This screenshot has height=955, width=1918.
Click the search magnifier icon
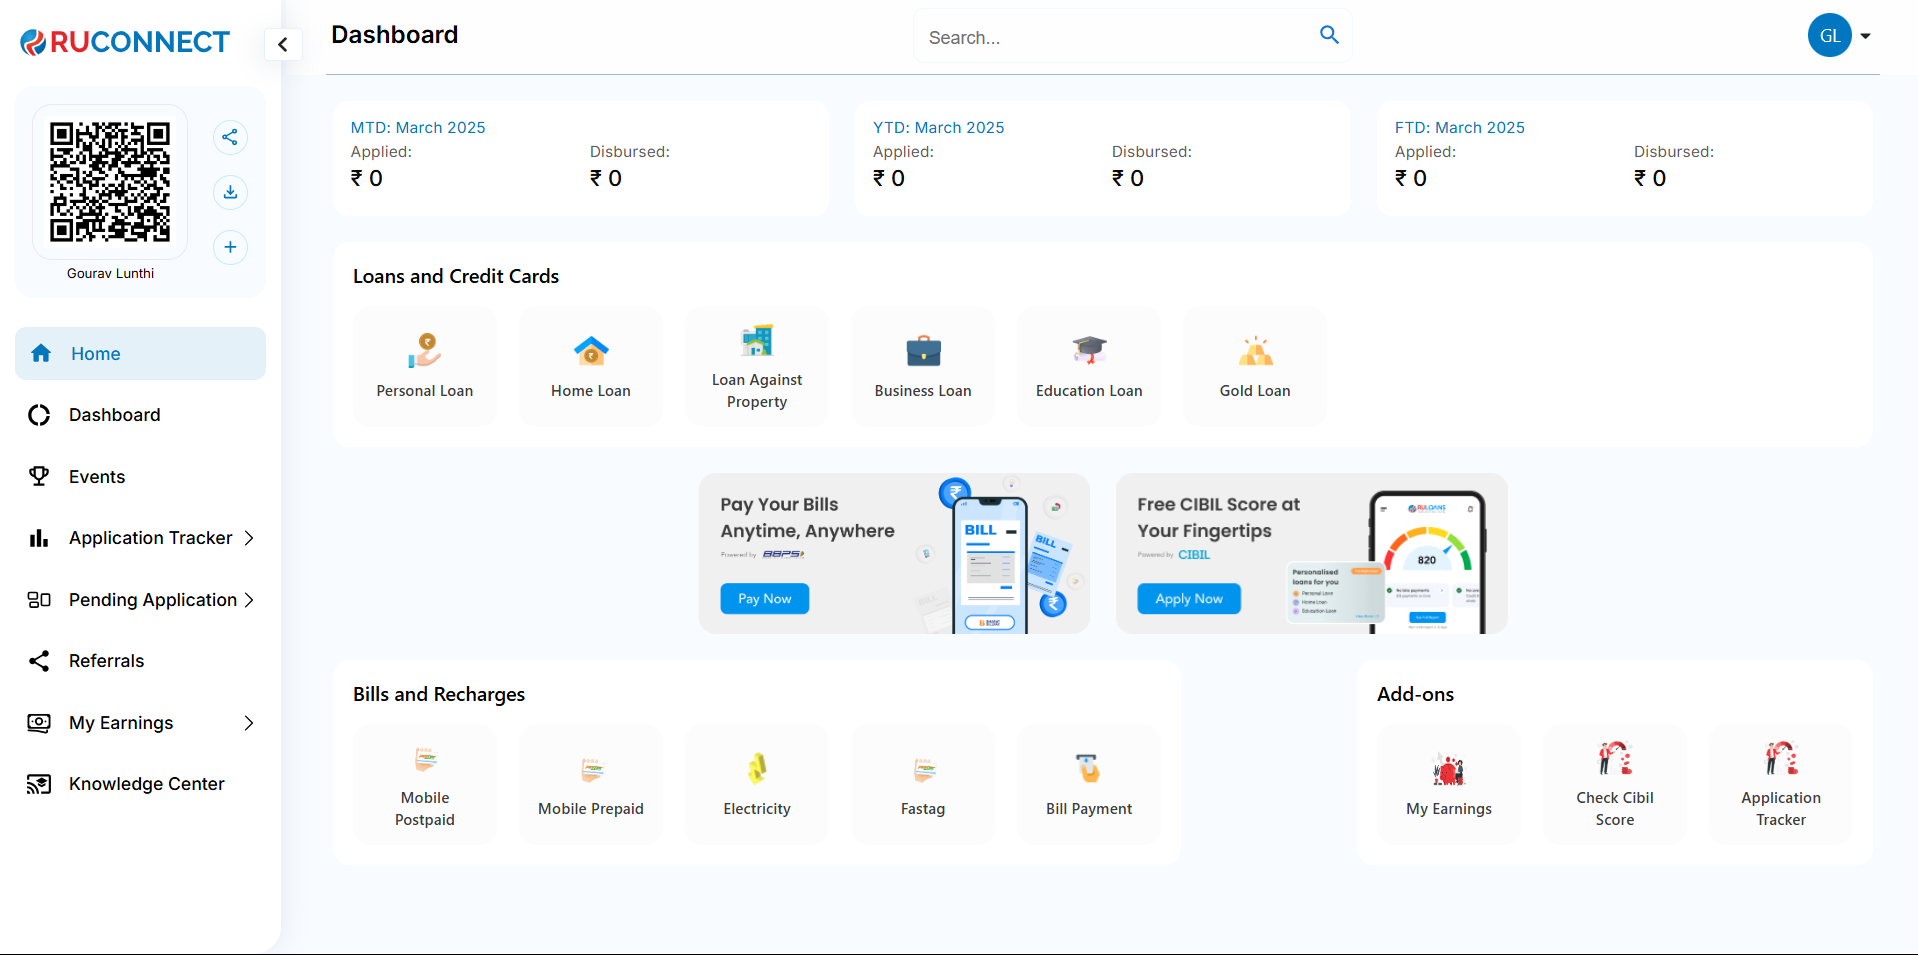coord(1329,35)
